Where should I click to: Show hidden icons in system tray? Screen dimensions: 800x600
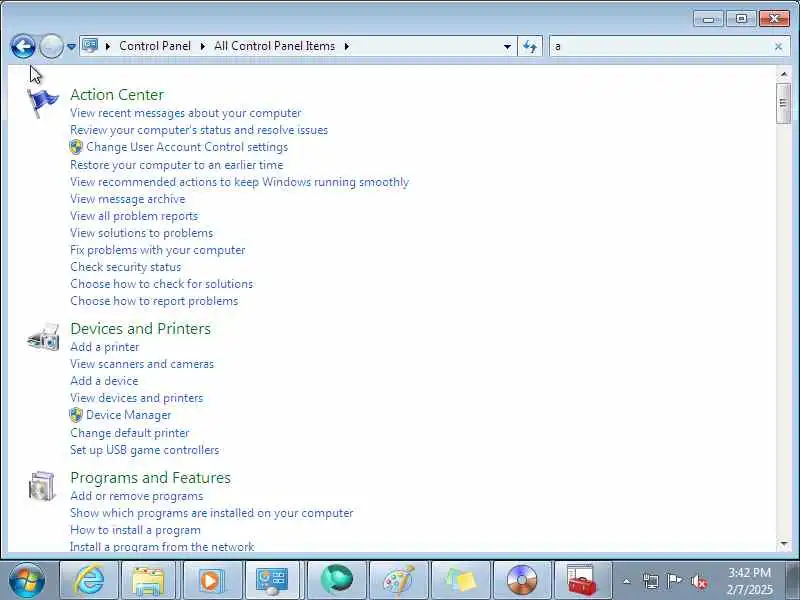click(x=627, y=581)
